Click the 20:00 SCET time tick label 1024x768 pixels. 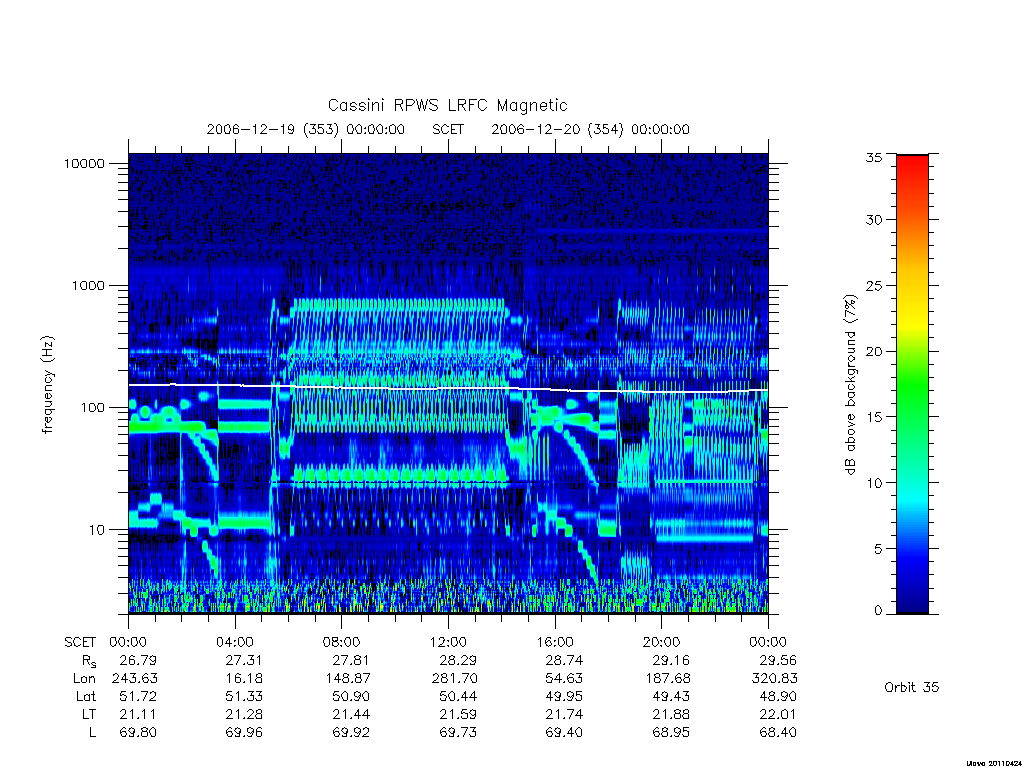662,642
